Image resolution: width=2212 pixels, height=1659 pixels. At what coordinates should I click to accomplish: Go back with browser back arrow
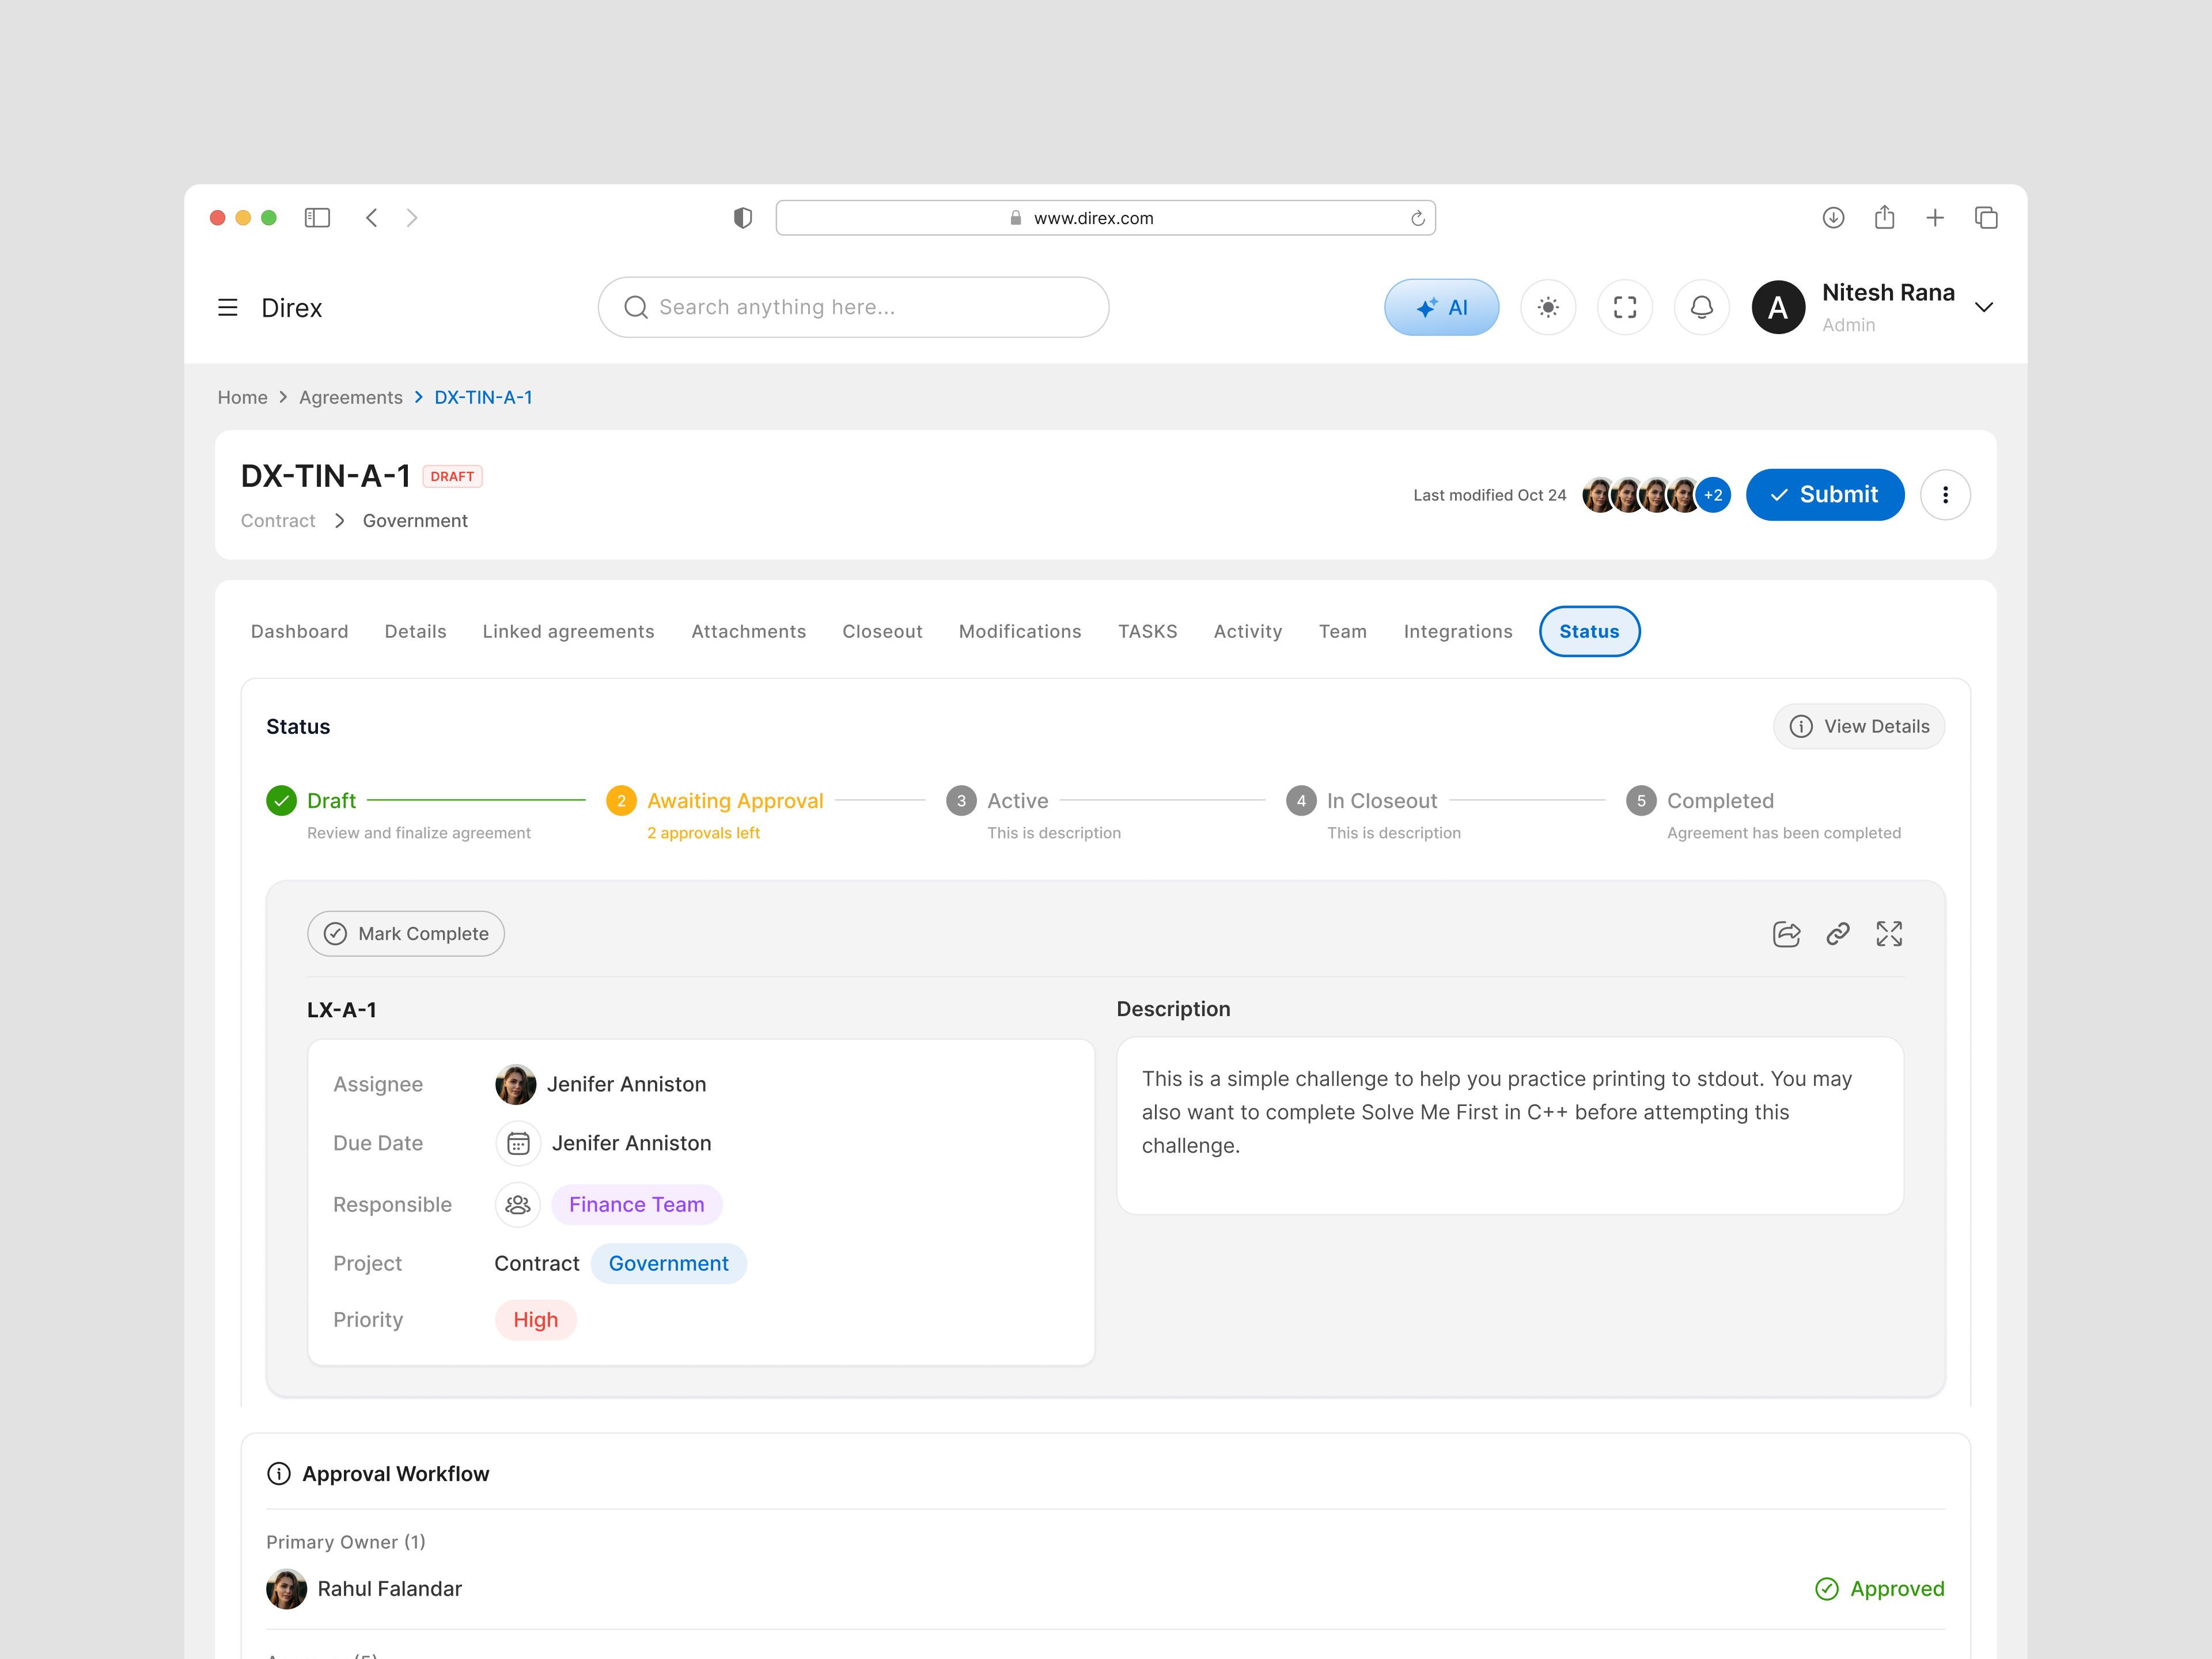372,218
